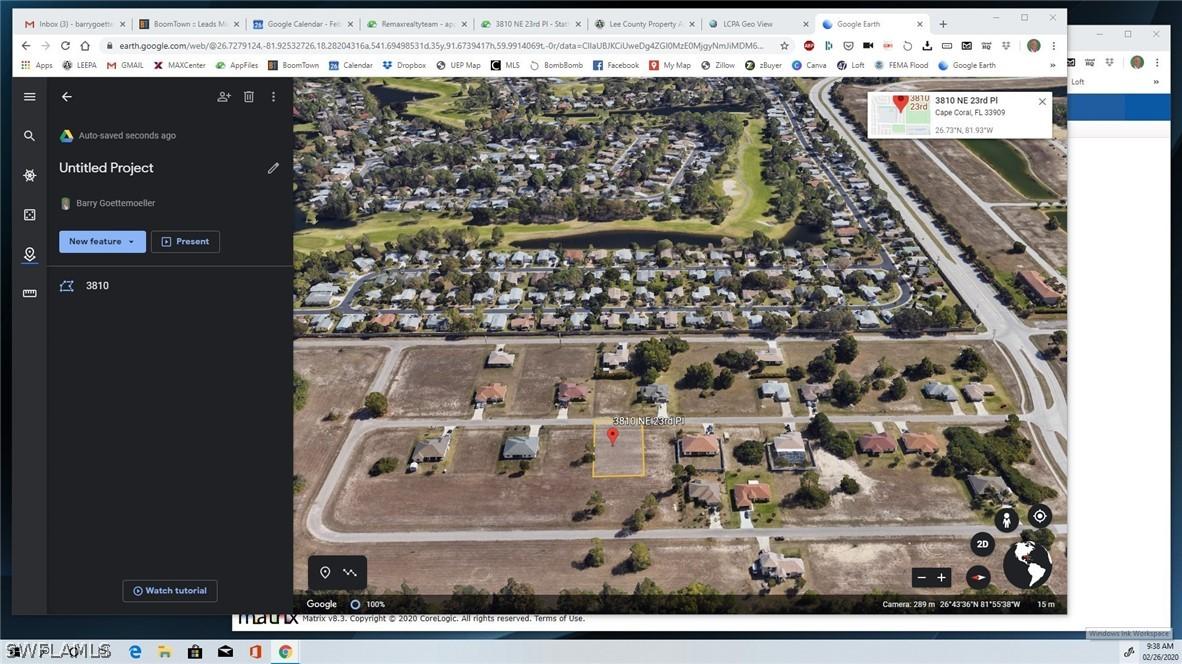The width and height of the screenshot is (1182, 664).
Task: Select the measure ruler tool
Action: point(29,292)
